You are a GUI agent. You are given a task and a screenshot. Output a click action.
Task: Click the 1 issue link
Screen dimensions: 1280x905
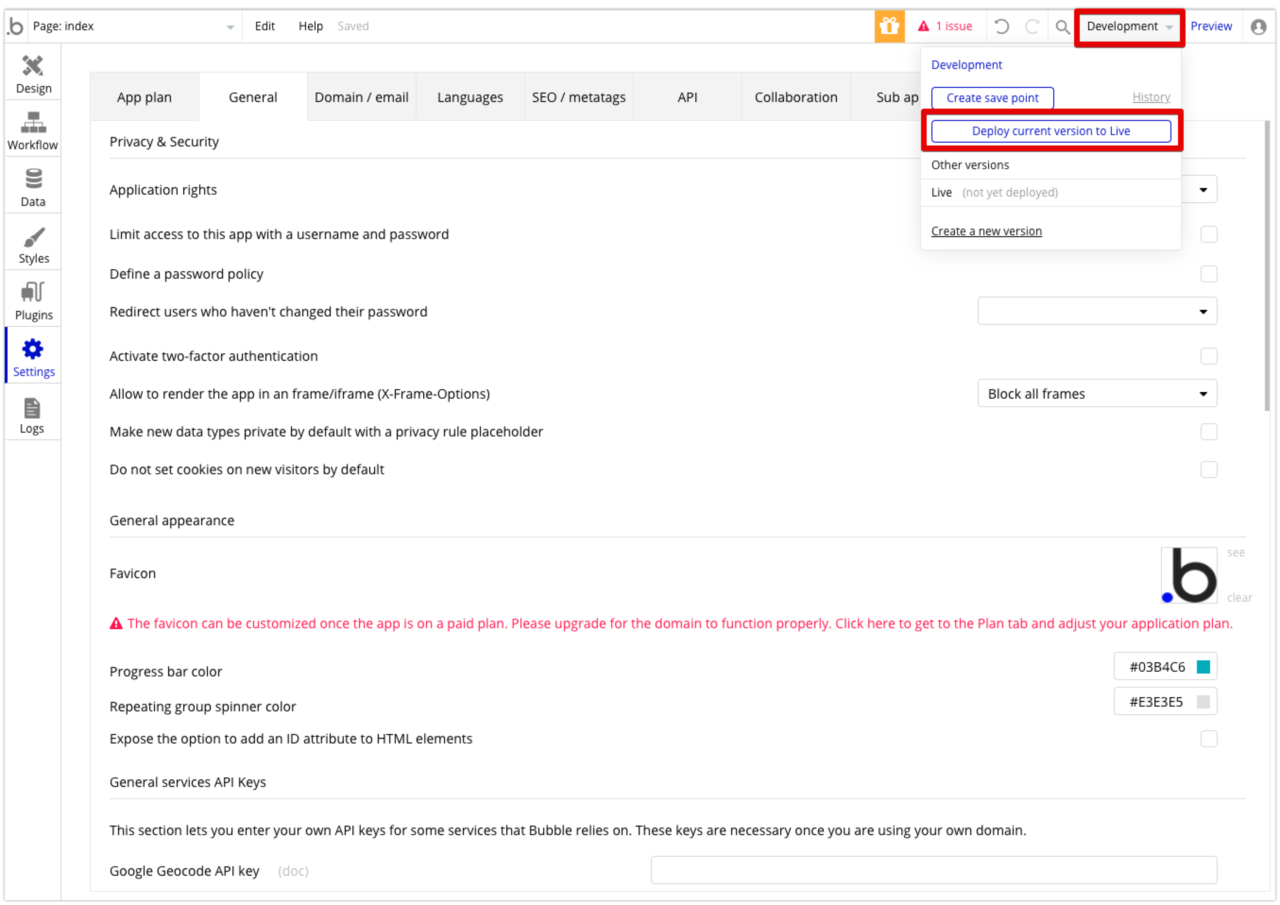click(954, 27)
